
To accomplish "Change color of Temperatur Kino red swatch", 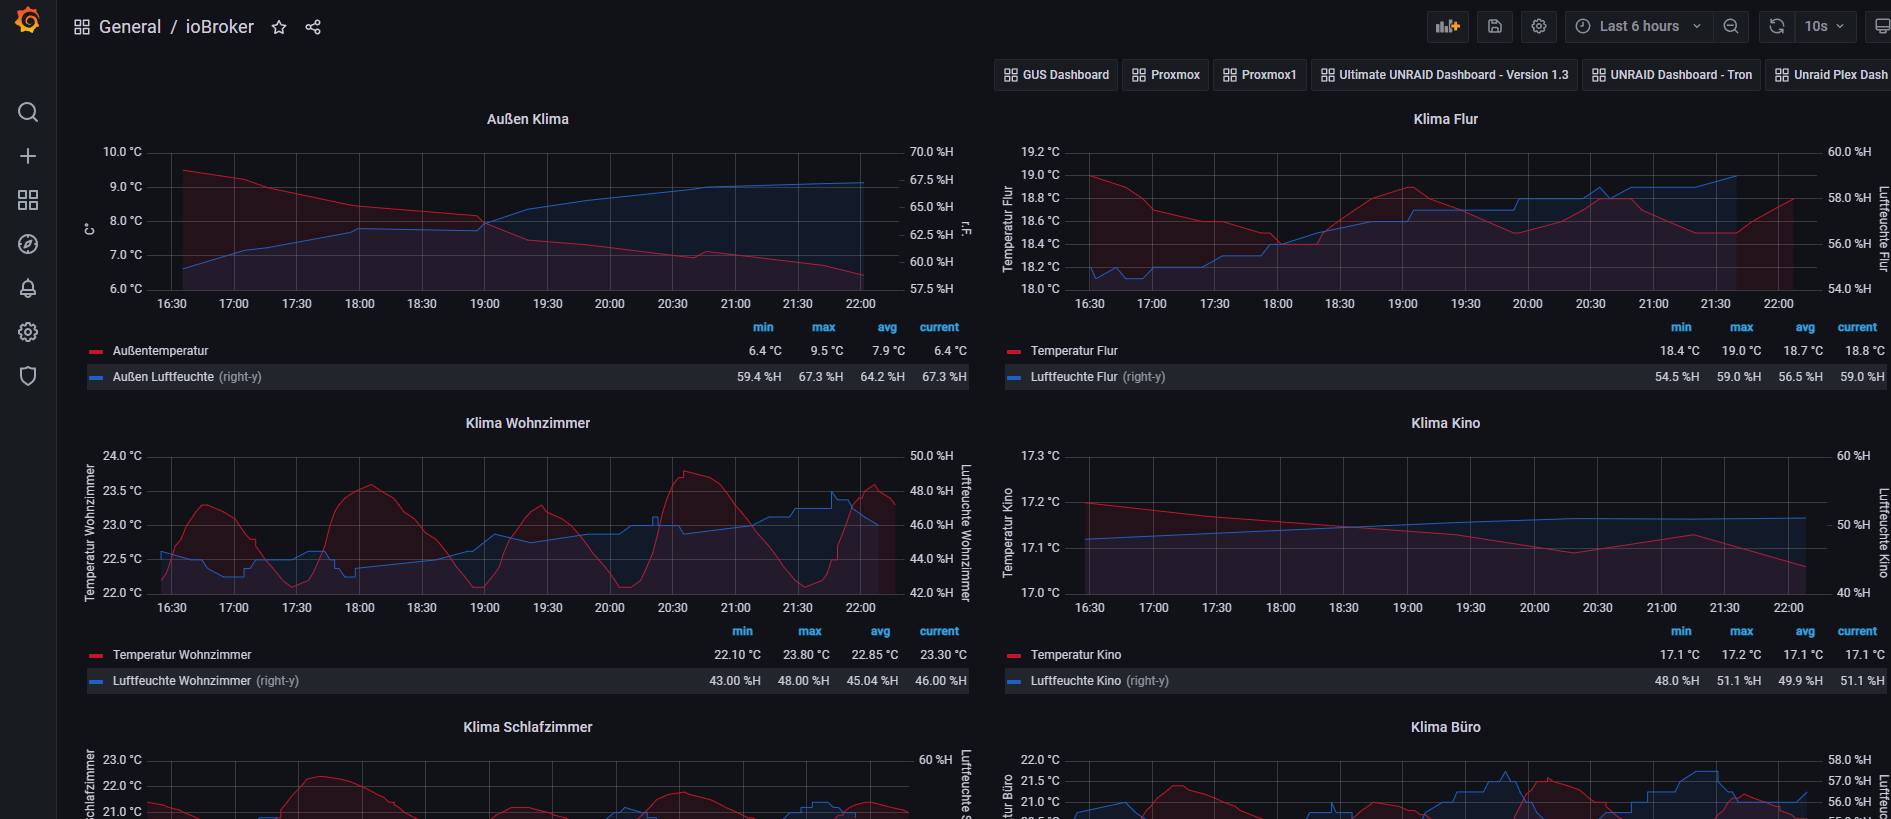I will click(x=1014, y=656).
